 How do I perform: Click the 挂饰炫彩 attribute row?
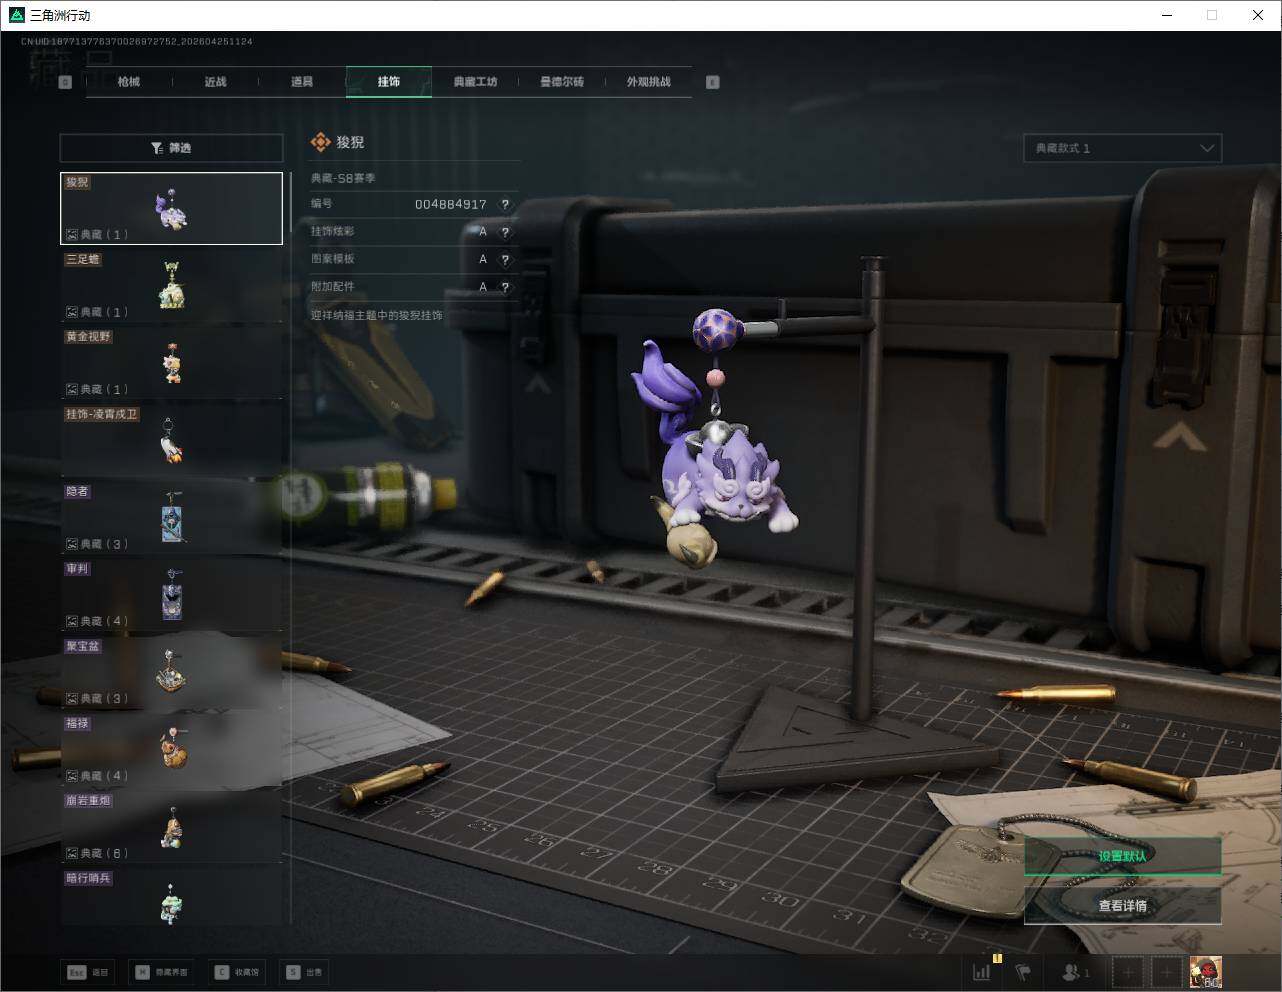(x=414, y=232)
